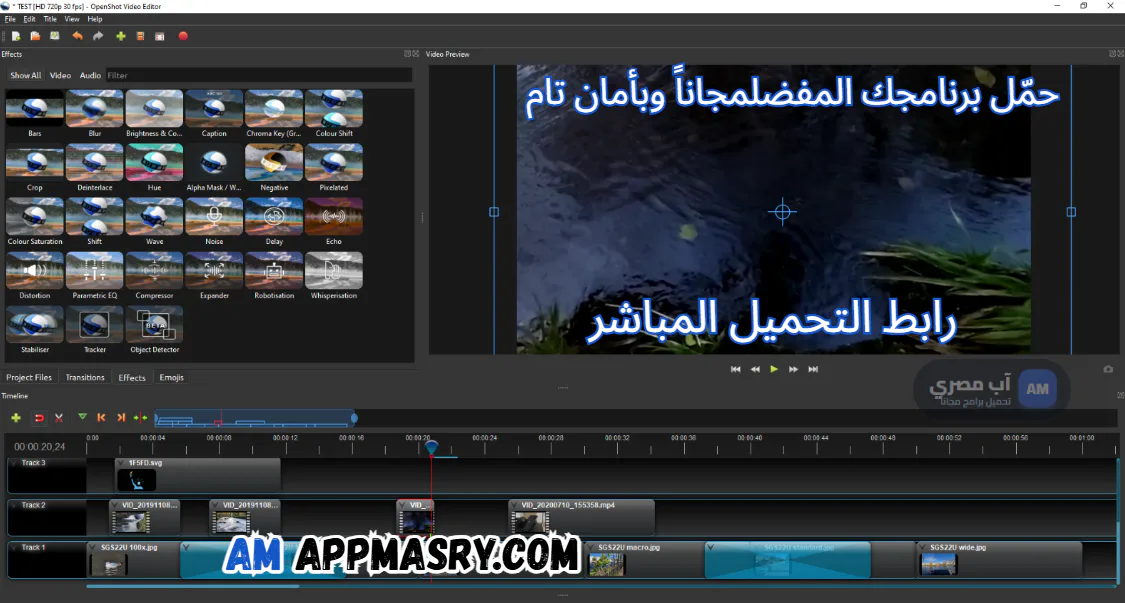Filter effects list to Video only
The width and height of the screenshot is (1125, 603).
[60, 75]
